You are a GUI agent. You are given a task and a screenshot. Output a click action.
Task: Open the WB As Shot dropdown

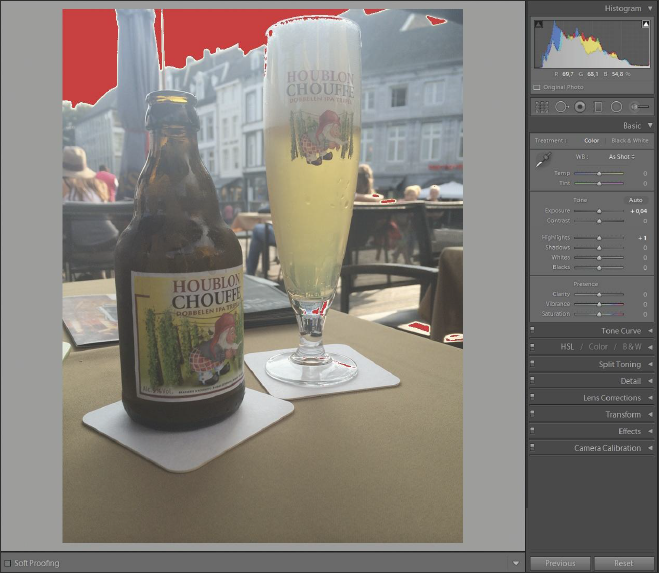pos(622,156)
